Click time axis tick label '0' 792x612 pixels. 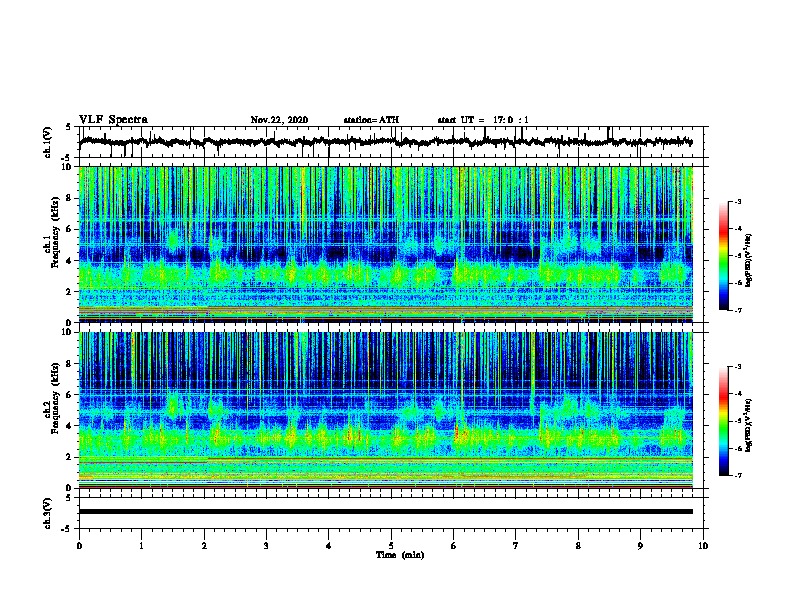tap(79, 545)
